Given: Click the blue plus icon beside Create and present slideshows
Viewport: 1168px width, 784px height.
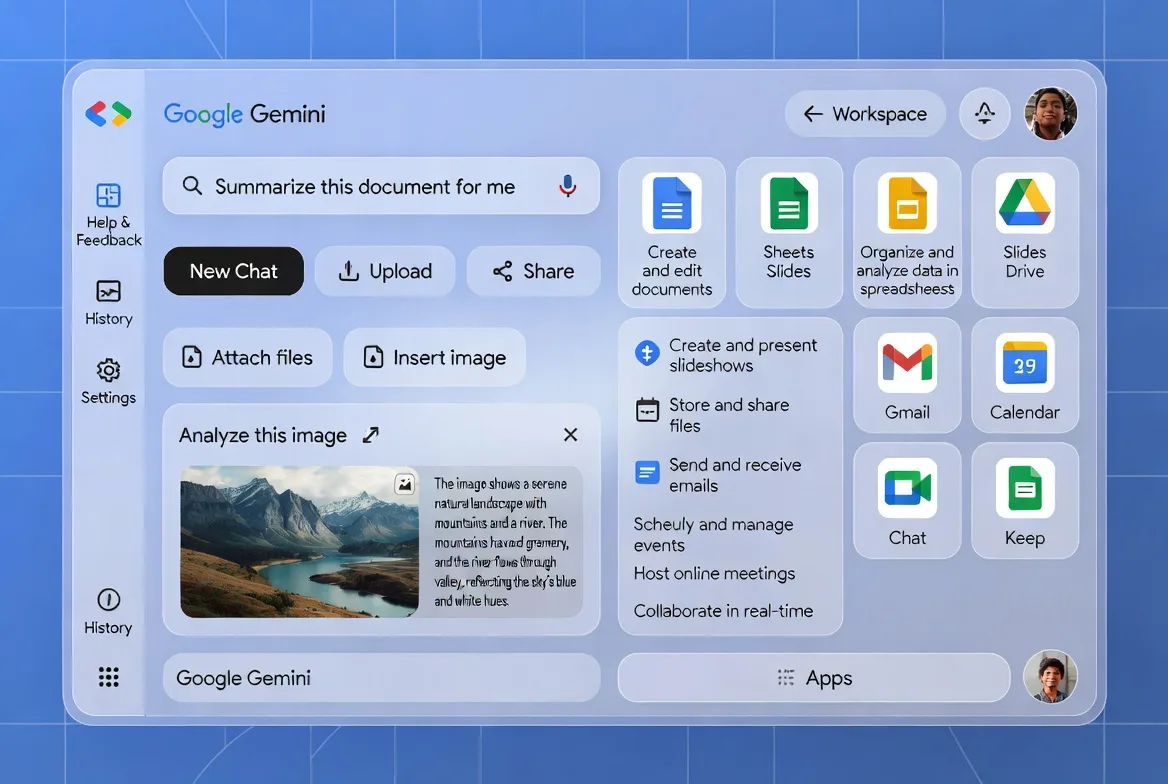Looking at the screenshot, I should (647, 353).
